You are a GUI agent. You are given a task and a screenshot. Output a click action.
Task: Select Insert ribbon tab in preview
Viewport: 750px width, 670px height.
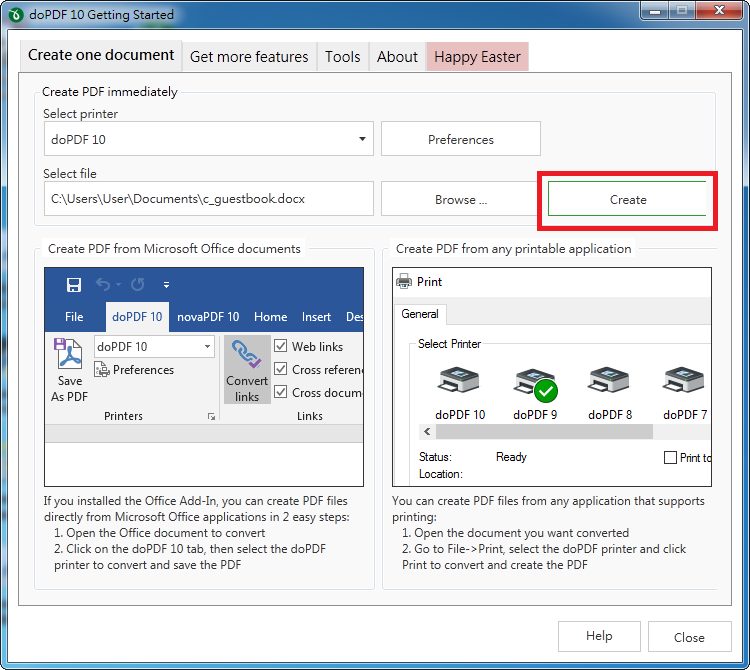click(316, 317)
